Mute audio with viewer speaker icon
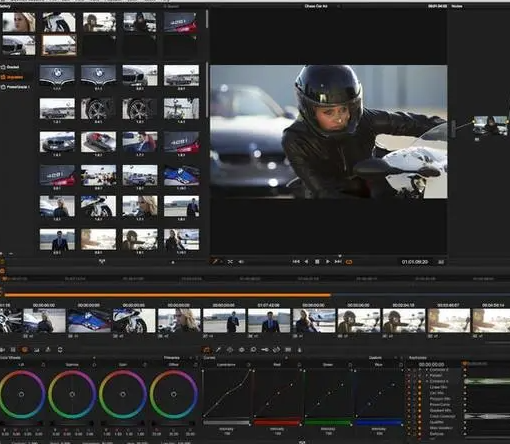Image resolution: width=510 pixels, height=444 pixels. click(x=241, y=262)
